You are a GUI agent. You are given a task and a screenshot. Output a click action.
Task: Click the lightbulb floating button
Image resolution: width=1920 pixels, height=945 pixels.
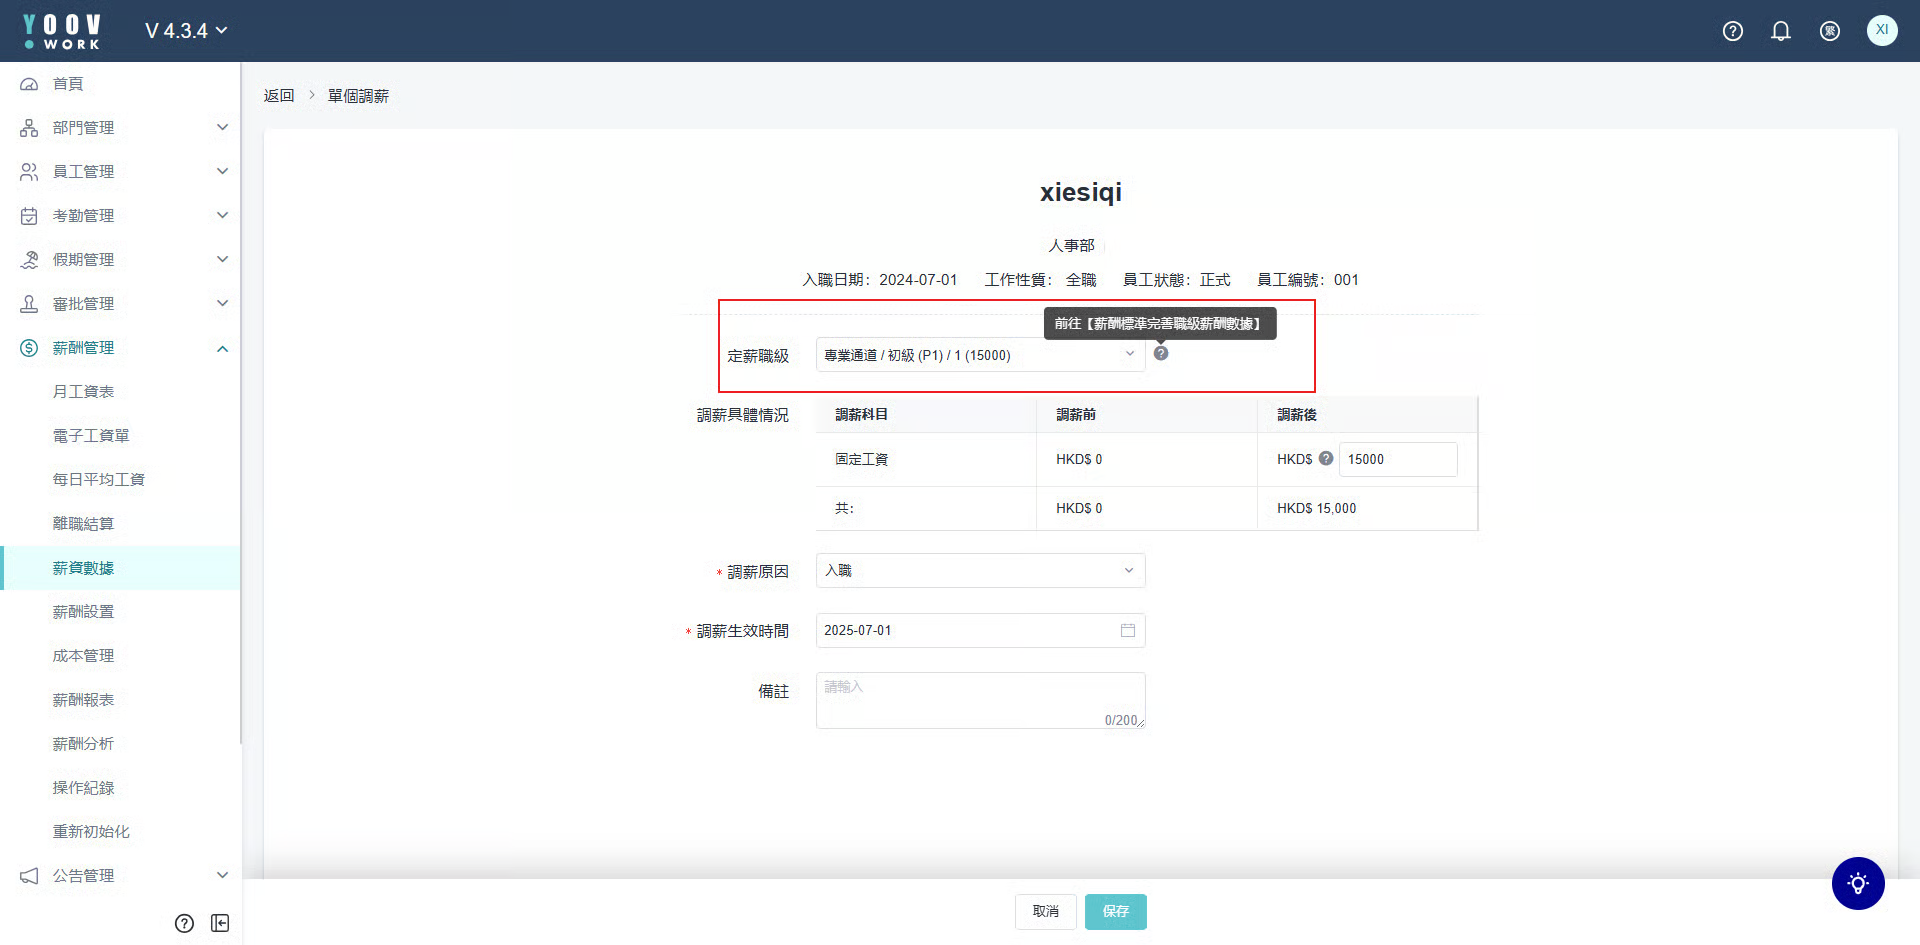1857,883
